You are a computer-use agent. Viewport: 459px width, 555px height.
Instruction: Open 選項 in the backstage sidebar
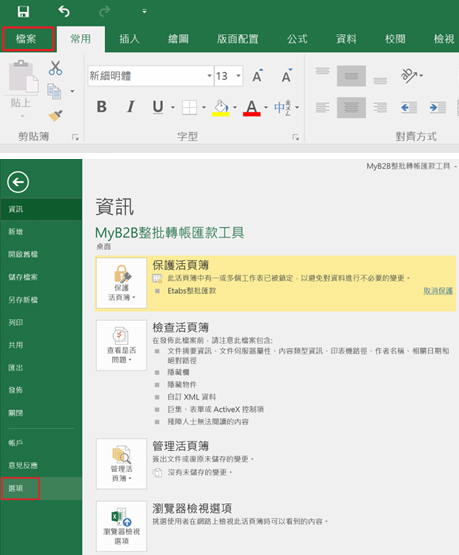click(x=20, y=488)
